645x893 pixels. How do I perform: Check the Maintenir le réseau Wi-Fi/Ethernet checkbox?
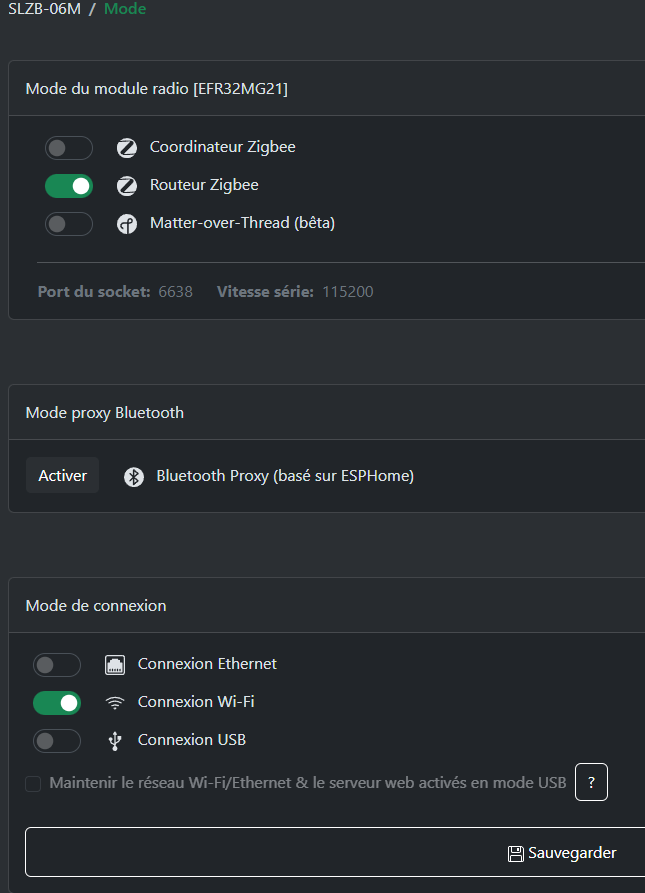tap(33, 783)
